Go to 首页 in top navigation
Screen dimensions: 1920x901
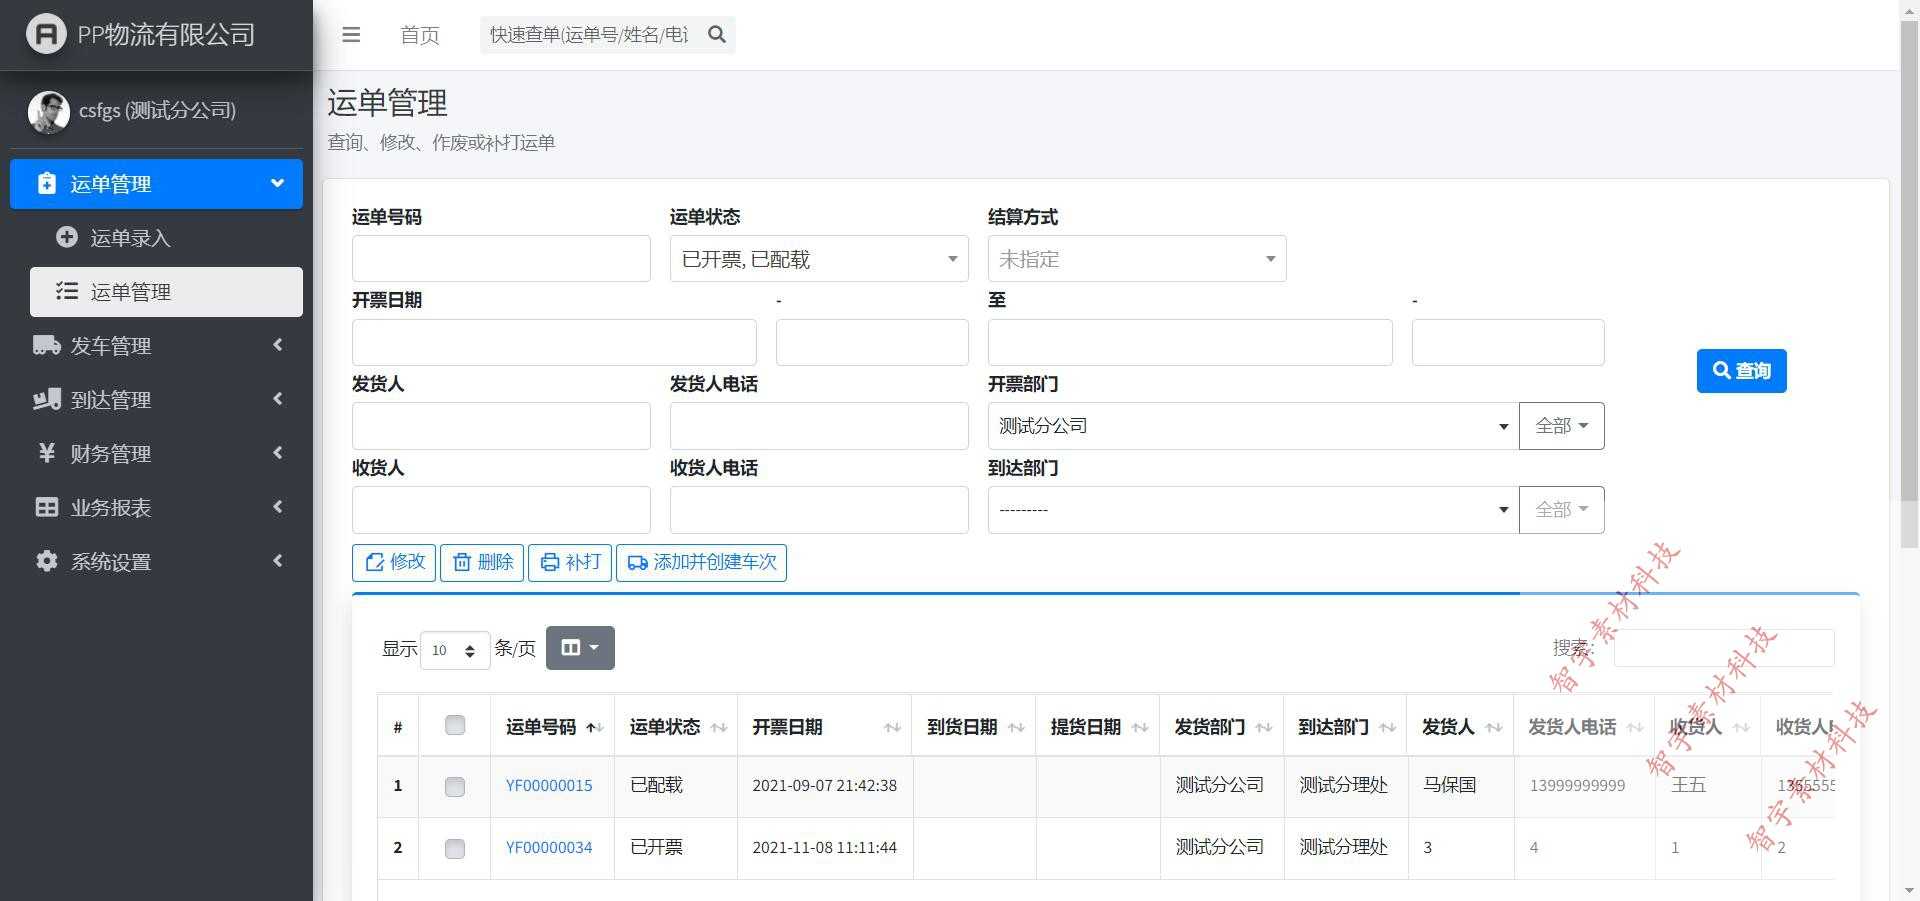[x=420, y=35]
